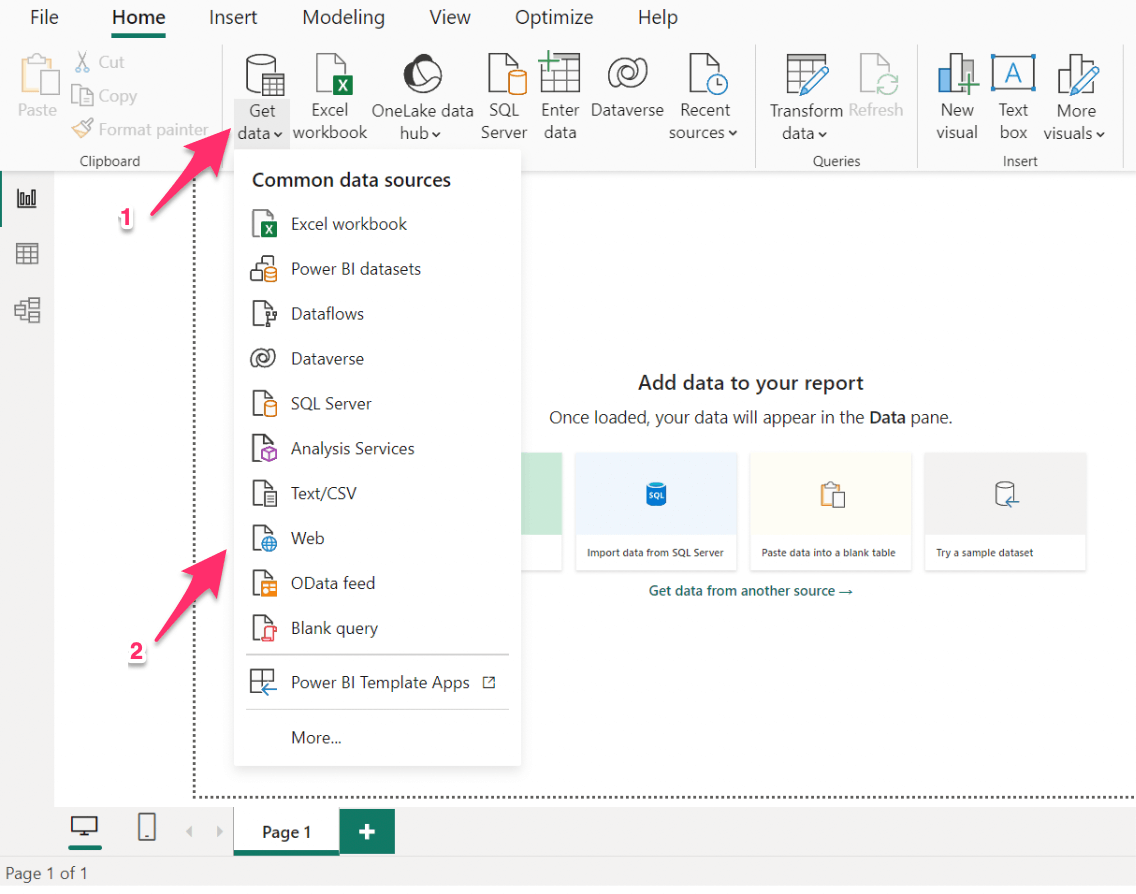
Task: Click the Enter data ribbon icon
Action: (559, 72)
